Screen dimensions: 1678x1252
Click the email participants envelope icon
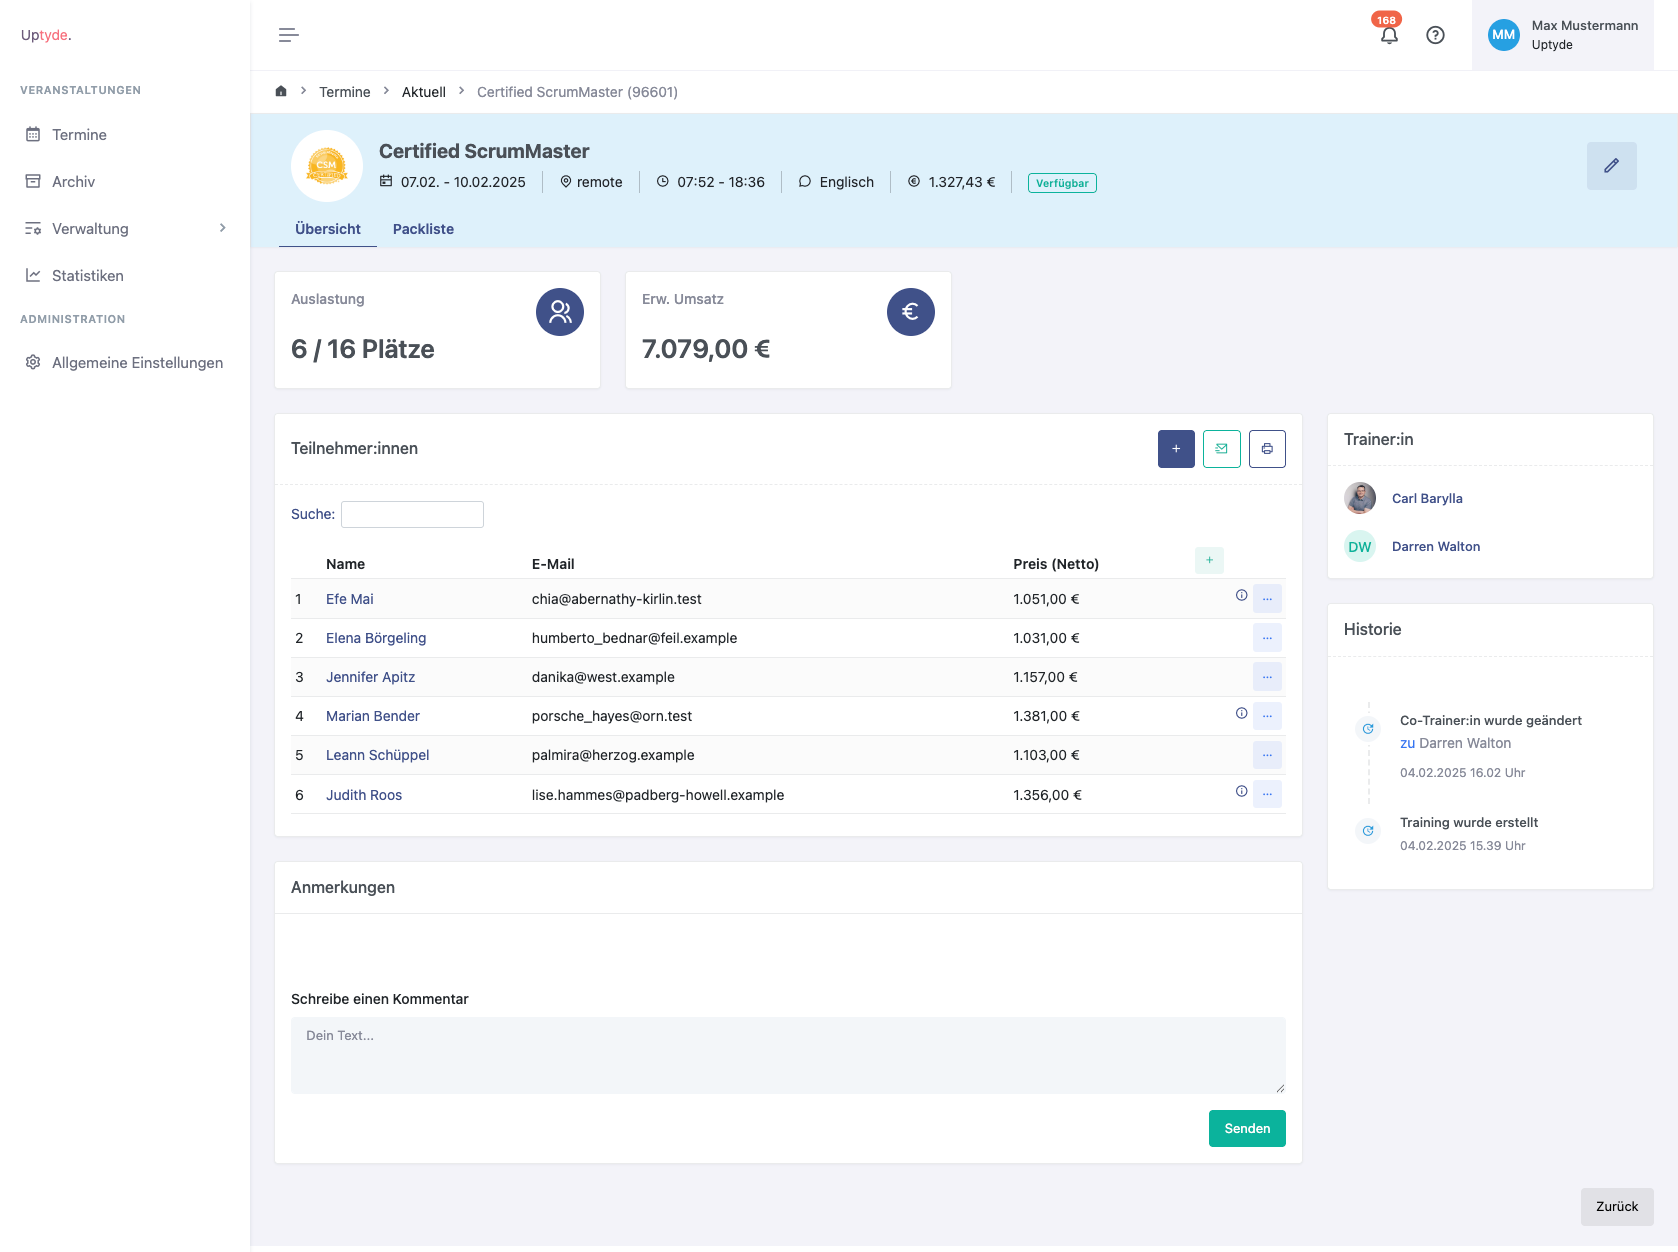(x=1221, y=449)
